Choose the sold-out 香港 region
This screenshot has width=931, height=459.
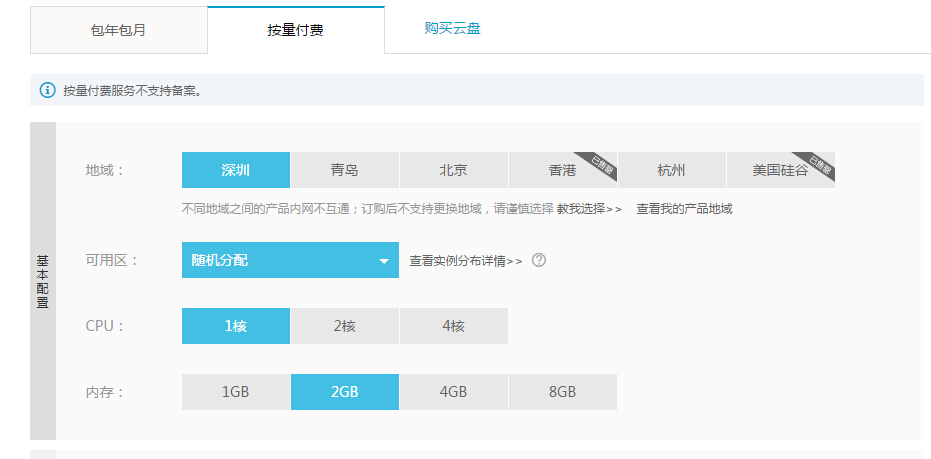coord(562,170)
